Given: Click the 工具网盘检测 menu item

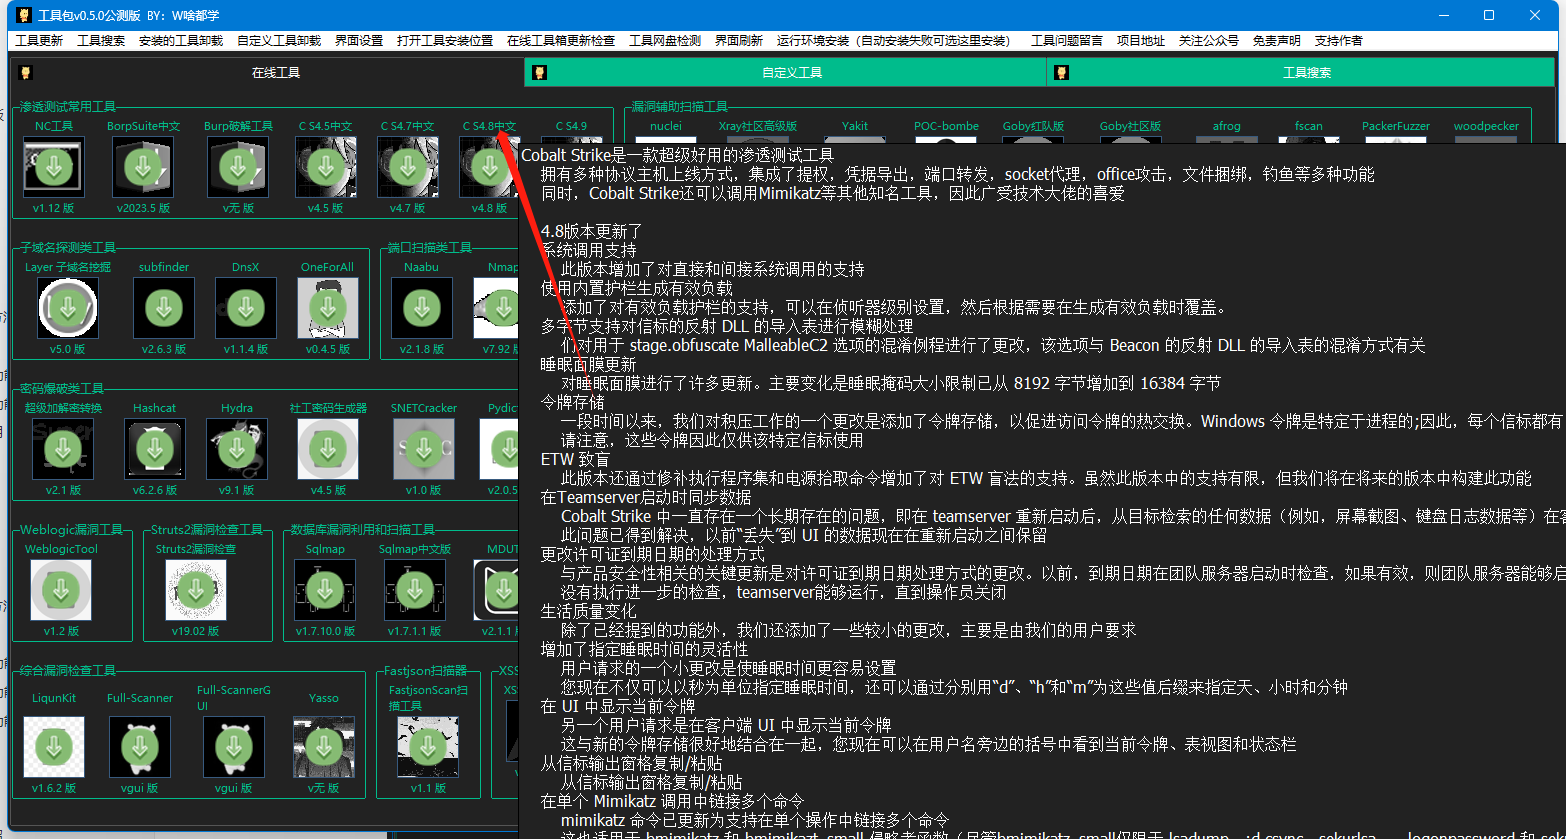Looking at the screenshot, I should (665, 41).
